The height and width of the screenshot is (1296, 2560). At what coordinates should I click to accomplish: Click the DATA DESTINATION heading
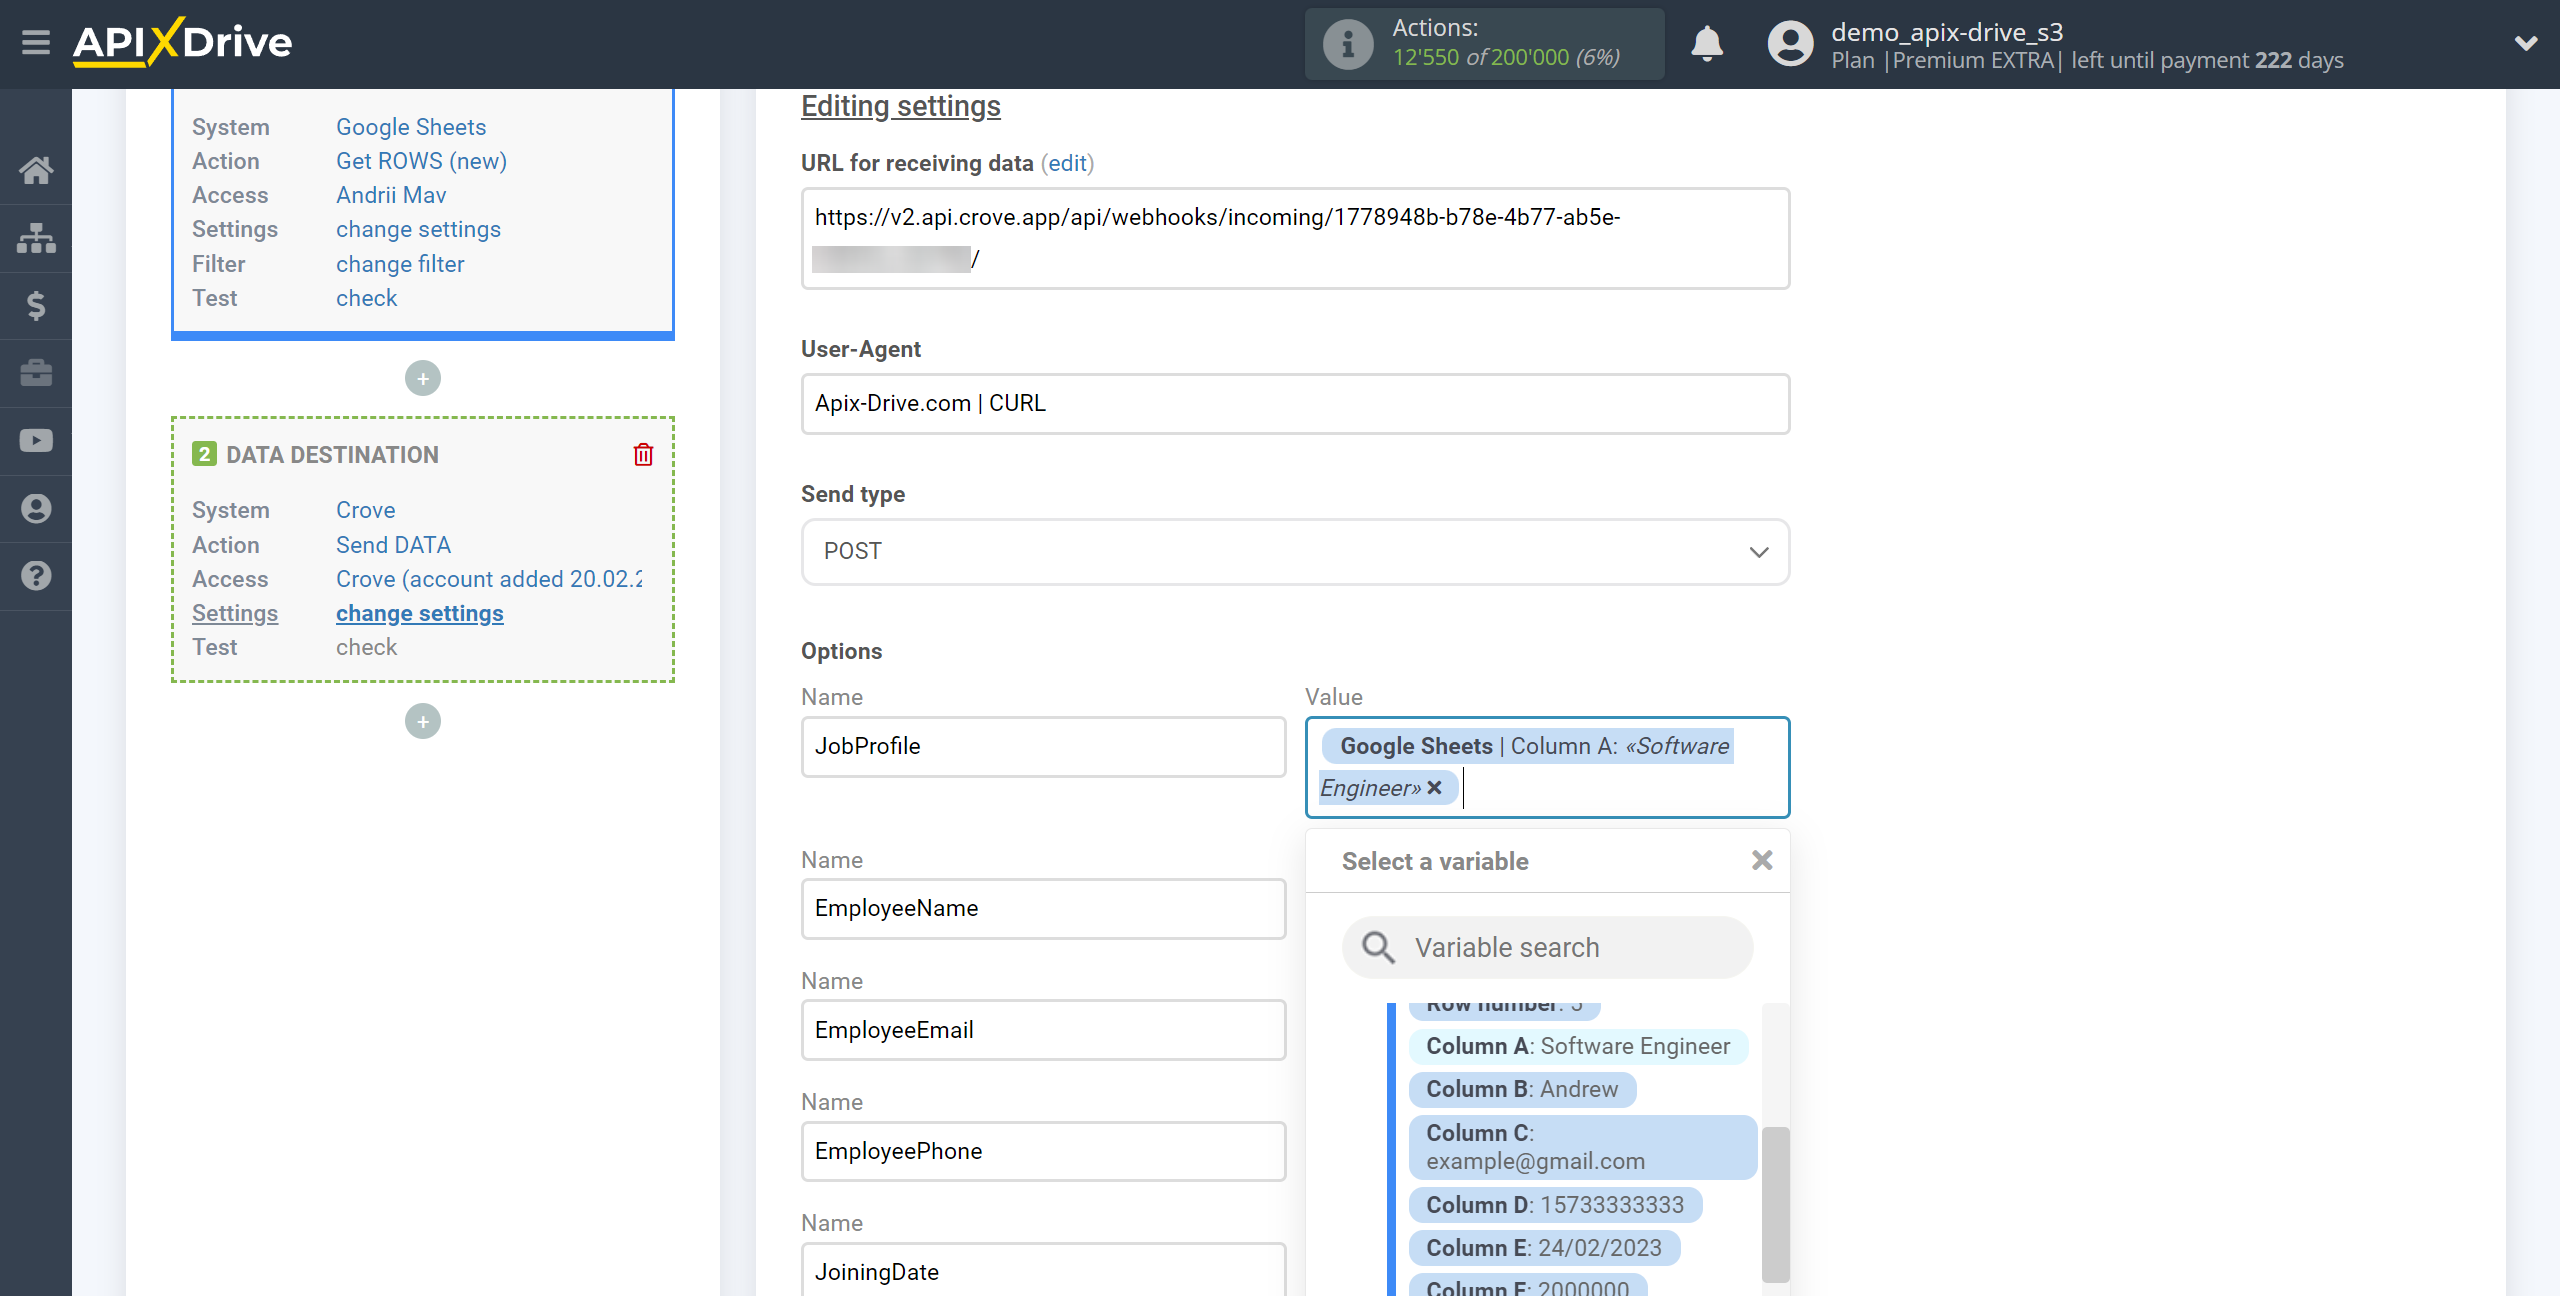point(332,455)
